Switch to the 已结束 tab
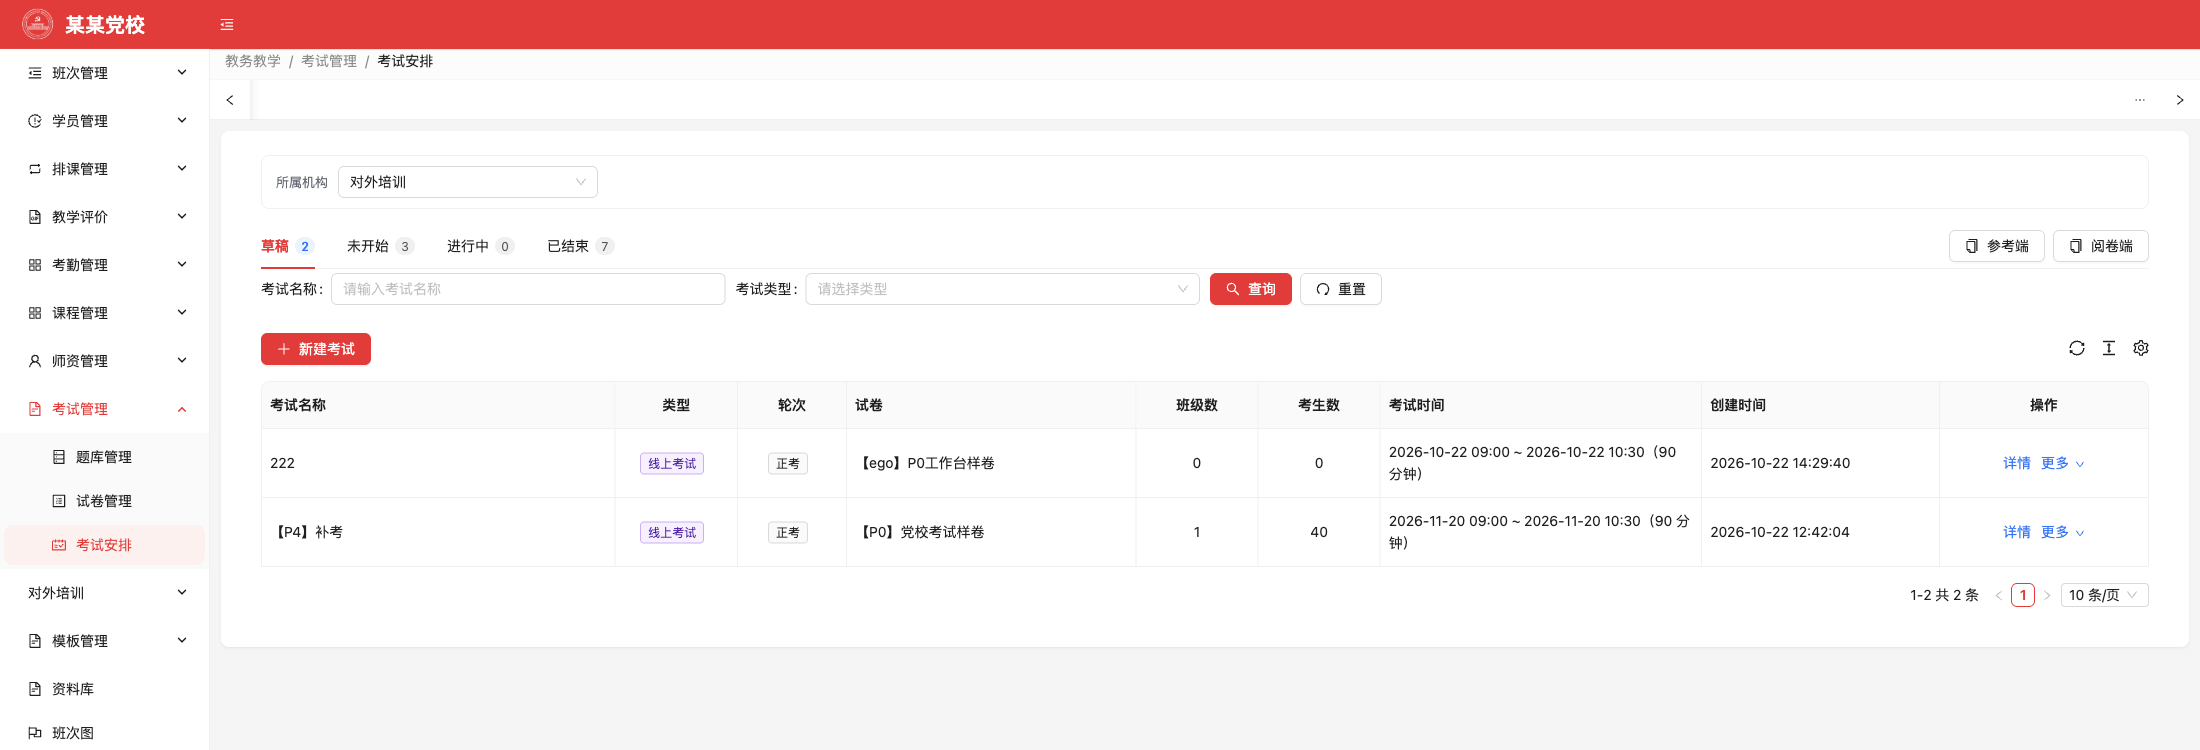This screenshot has height=750, width=2200. [x=580, y=246]
